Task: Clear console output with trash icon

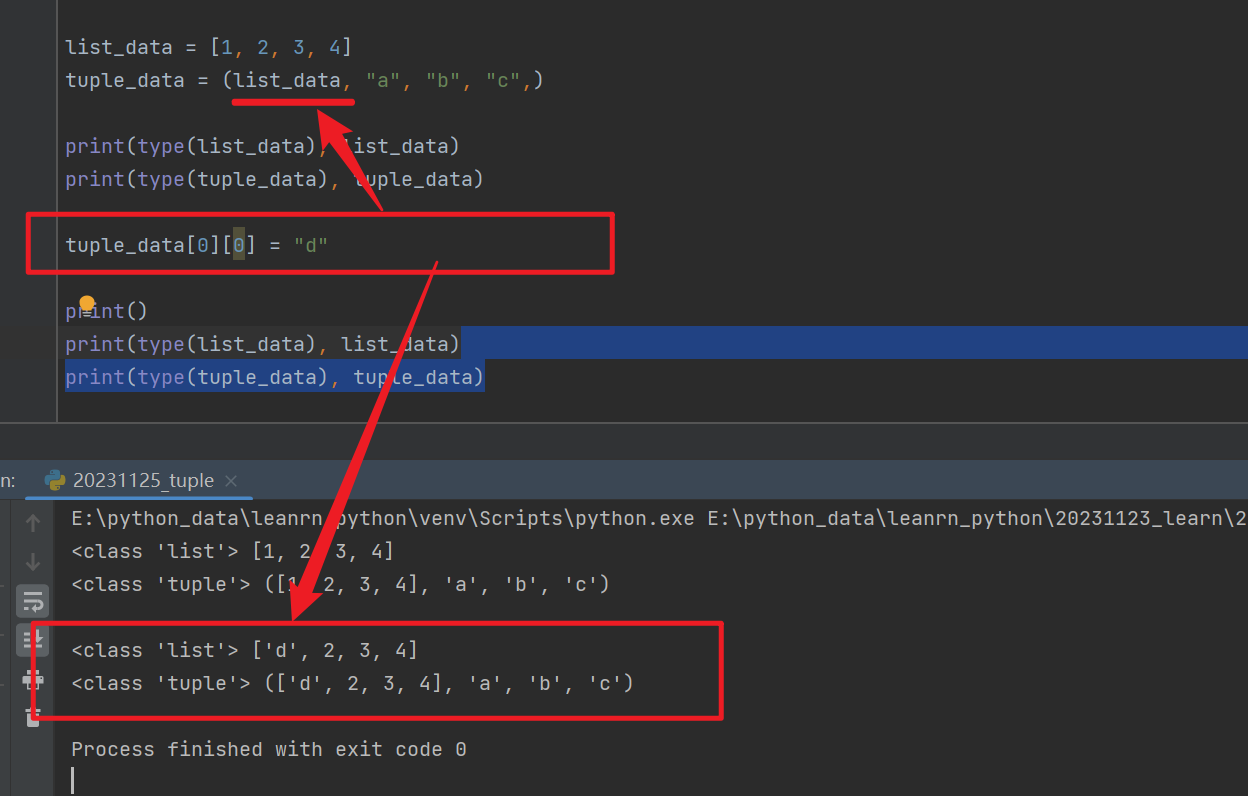Action: [x=32, y=718]
